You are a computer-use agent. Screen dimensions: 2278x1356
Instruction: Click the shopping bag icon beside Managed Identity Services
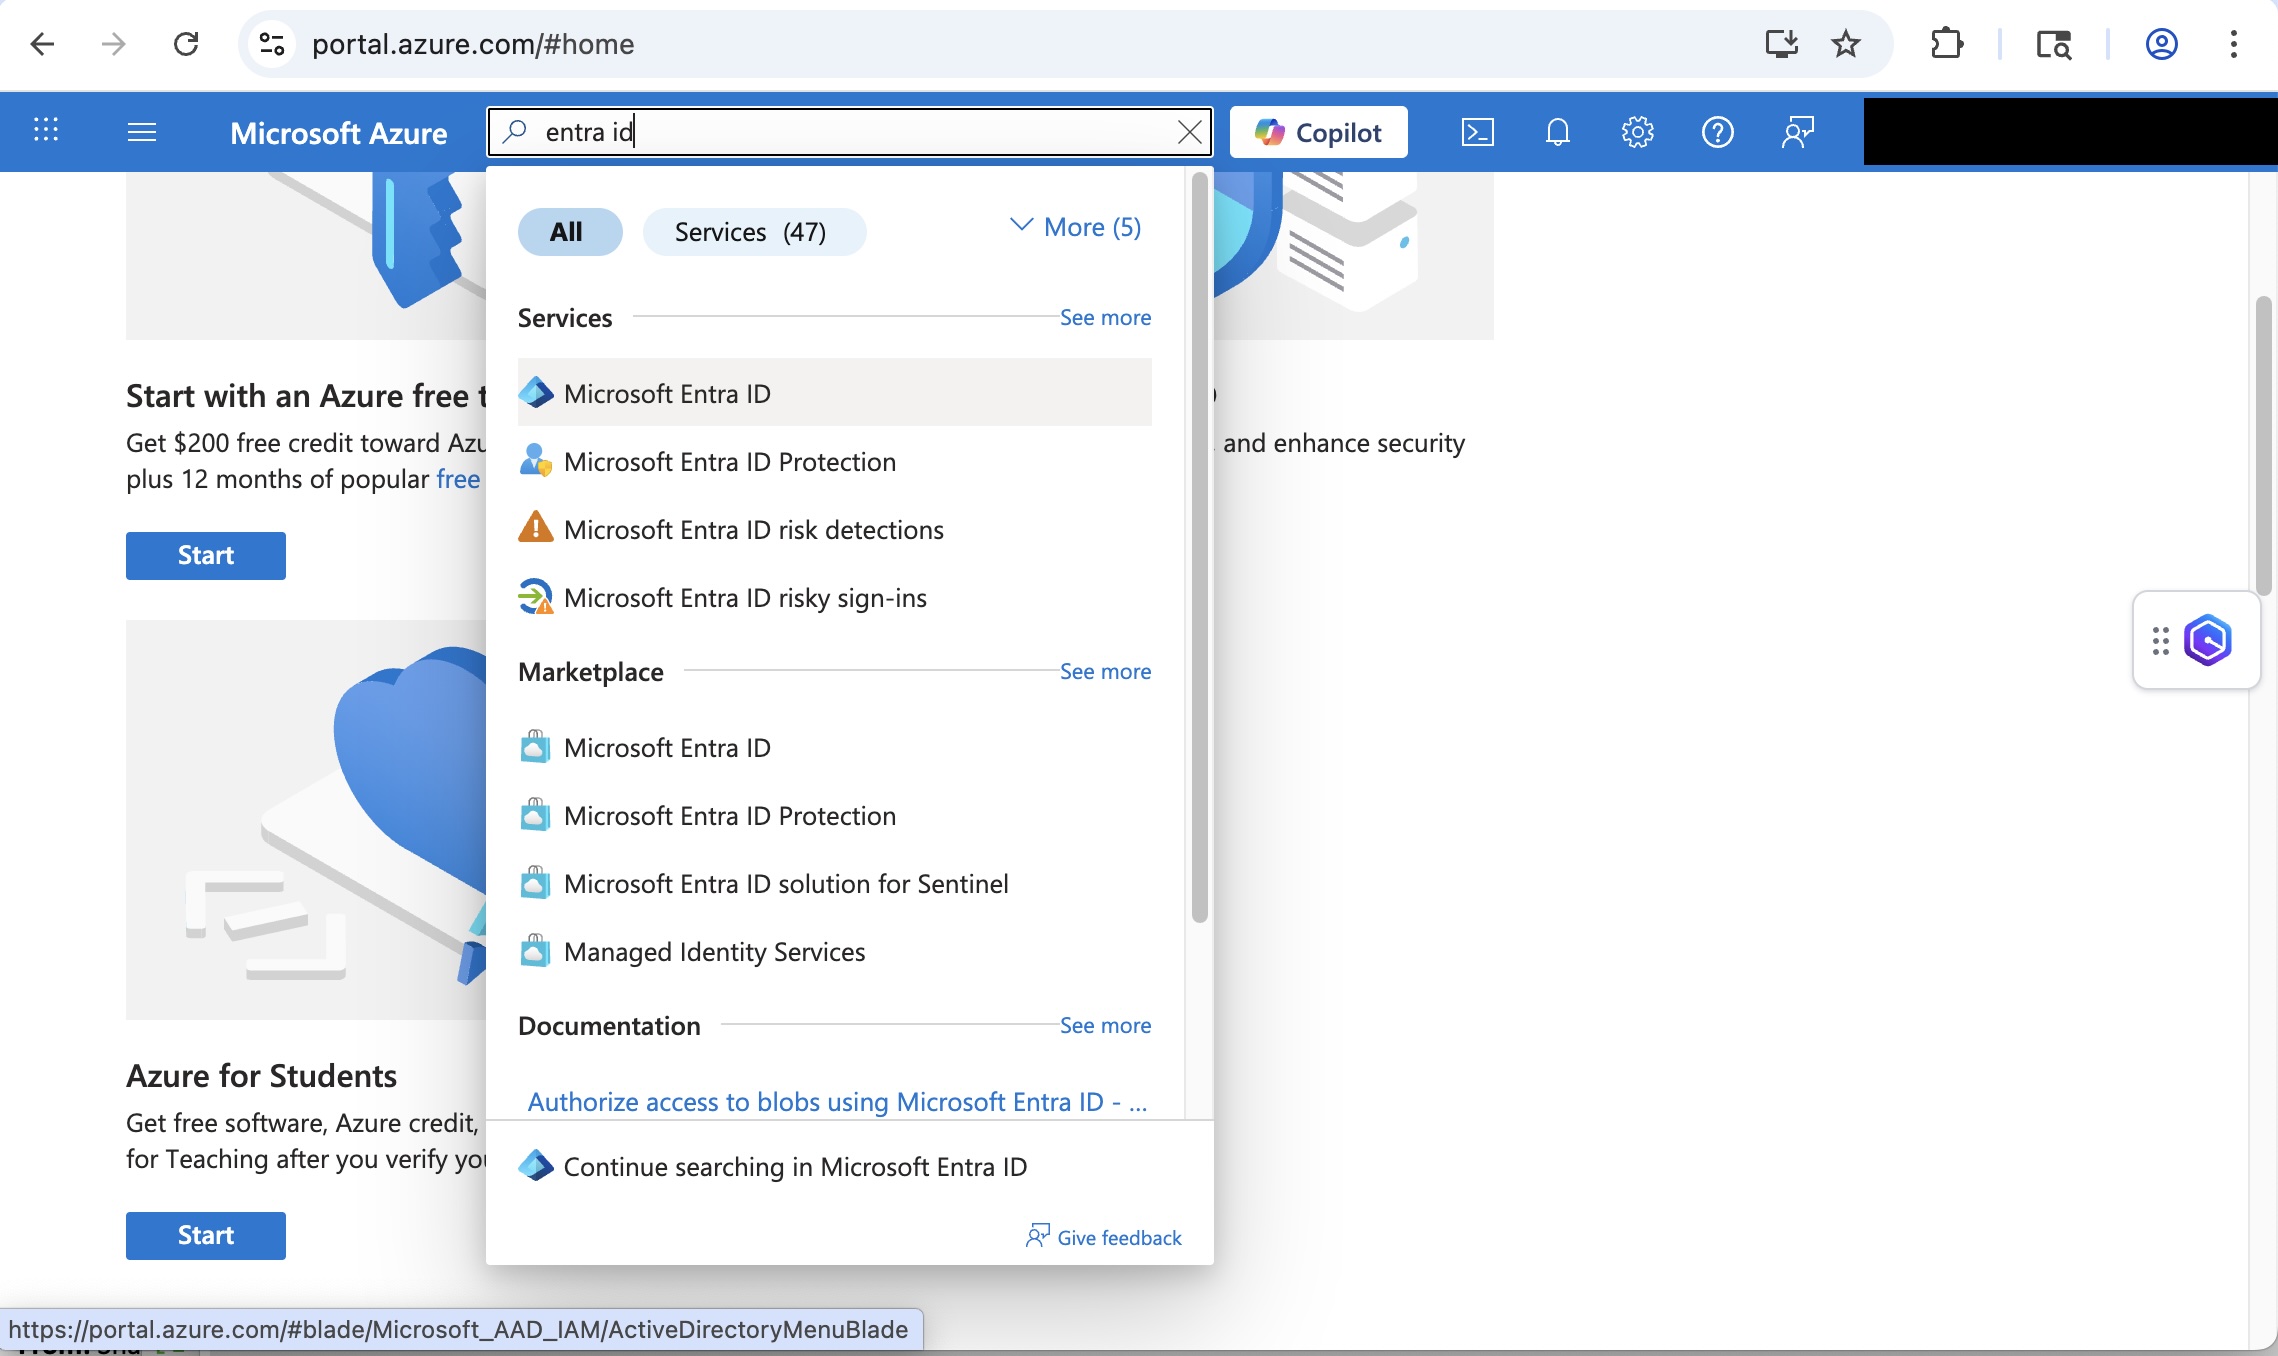pyautogui.click(x=535, y=951)
